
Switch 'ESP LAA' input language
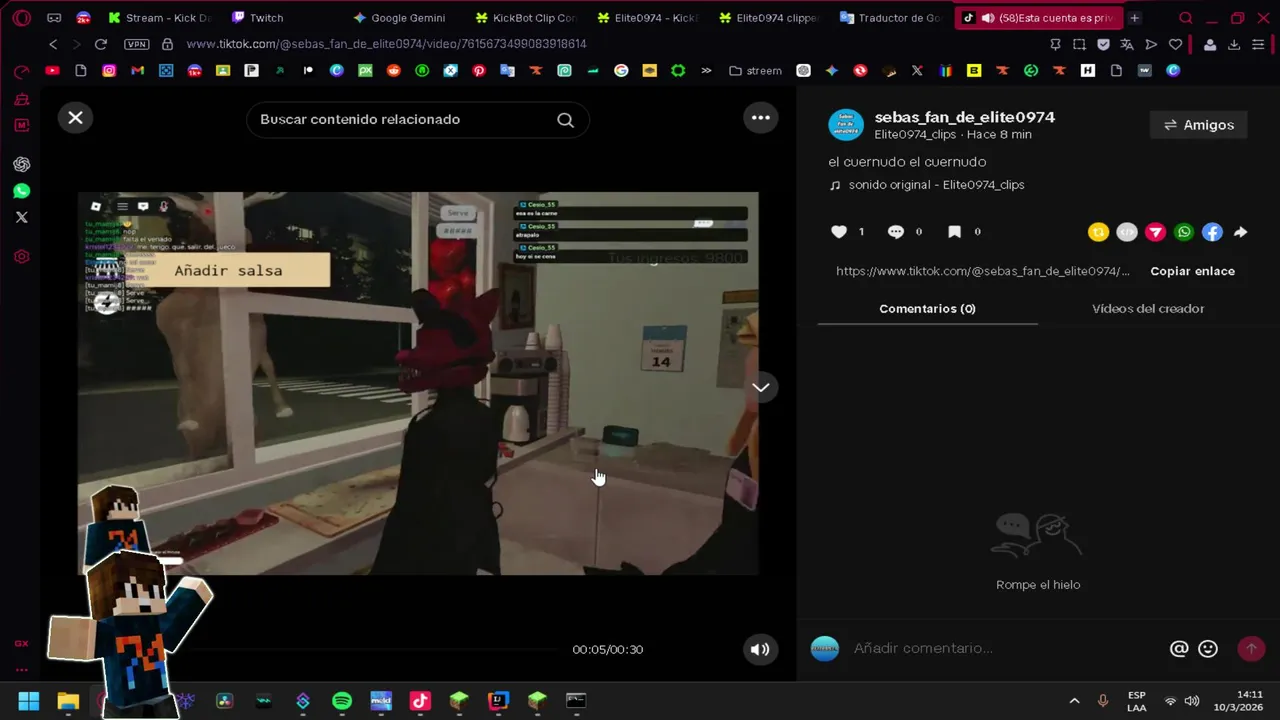click(x=1136, y=701)
